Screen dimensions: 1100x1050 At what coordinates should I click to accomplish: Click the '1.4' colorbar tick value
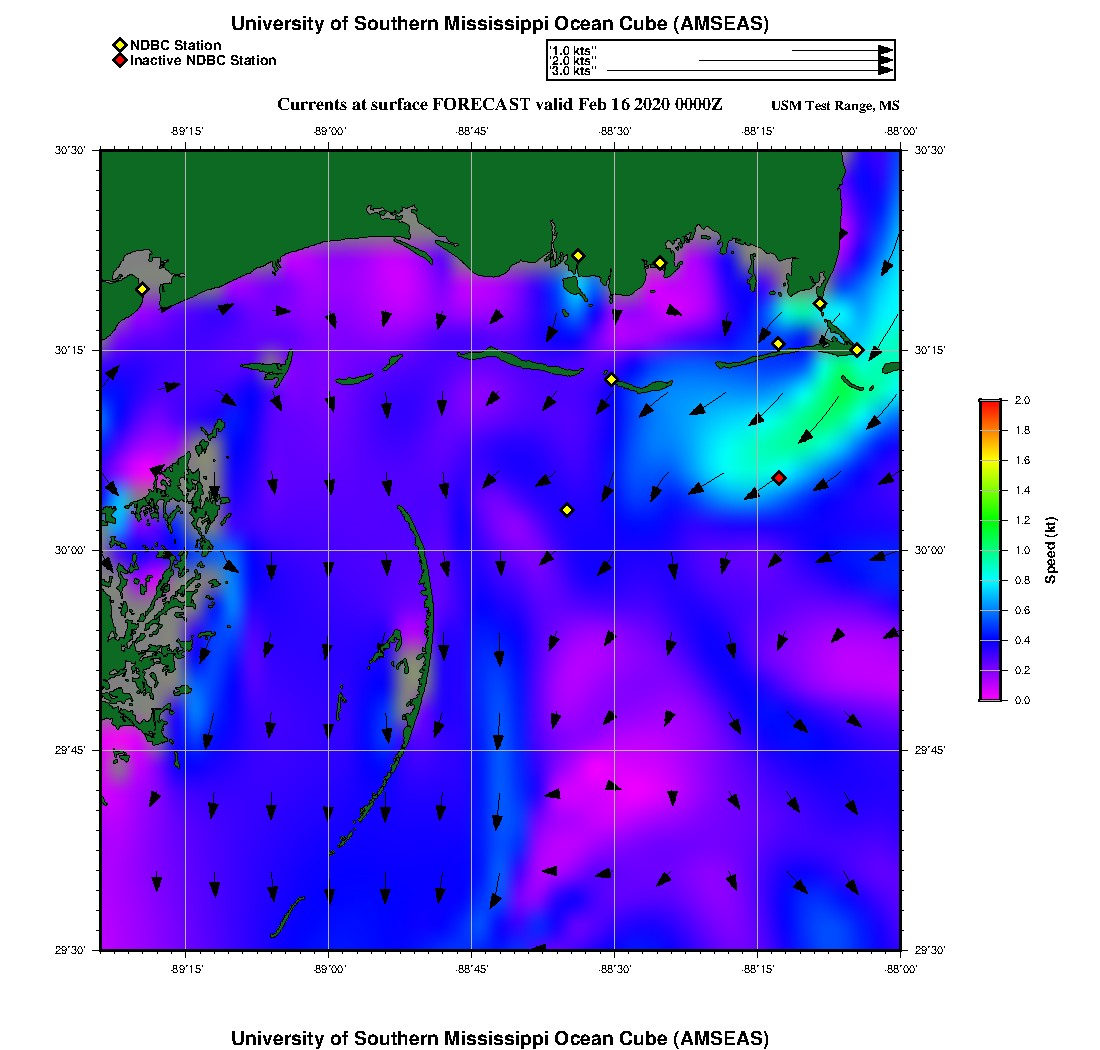tap(1022, 490)
